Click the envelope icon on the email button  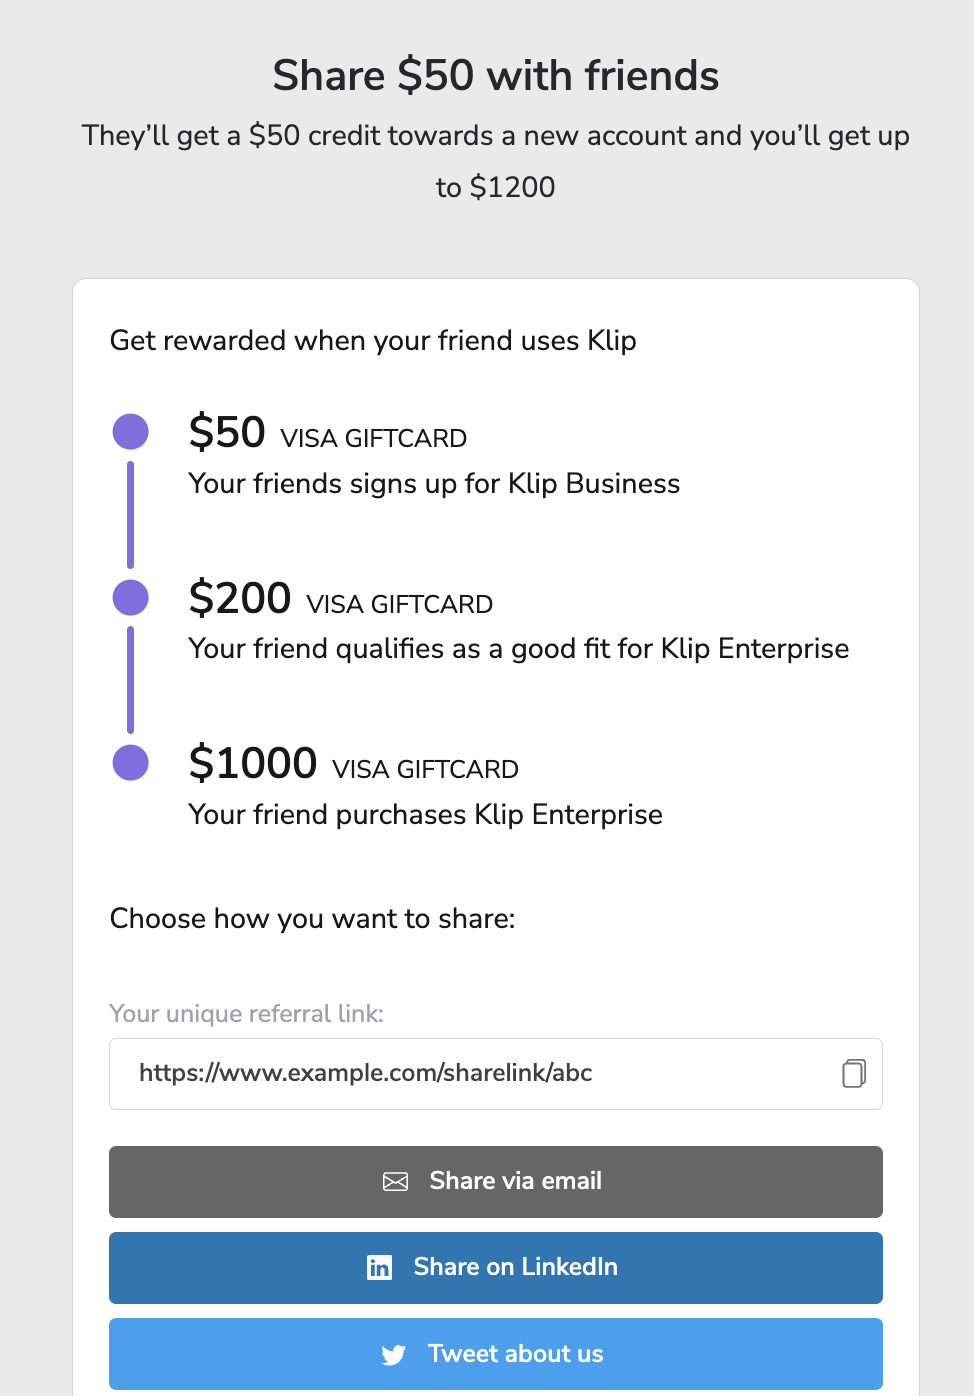pos(396,1182)
